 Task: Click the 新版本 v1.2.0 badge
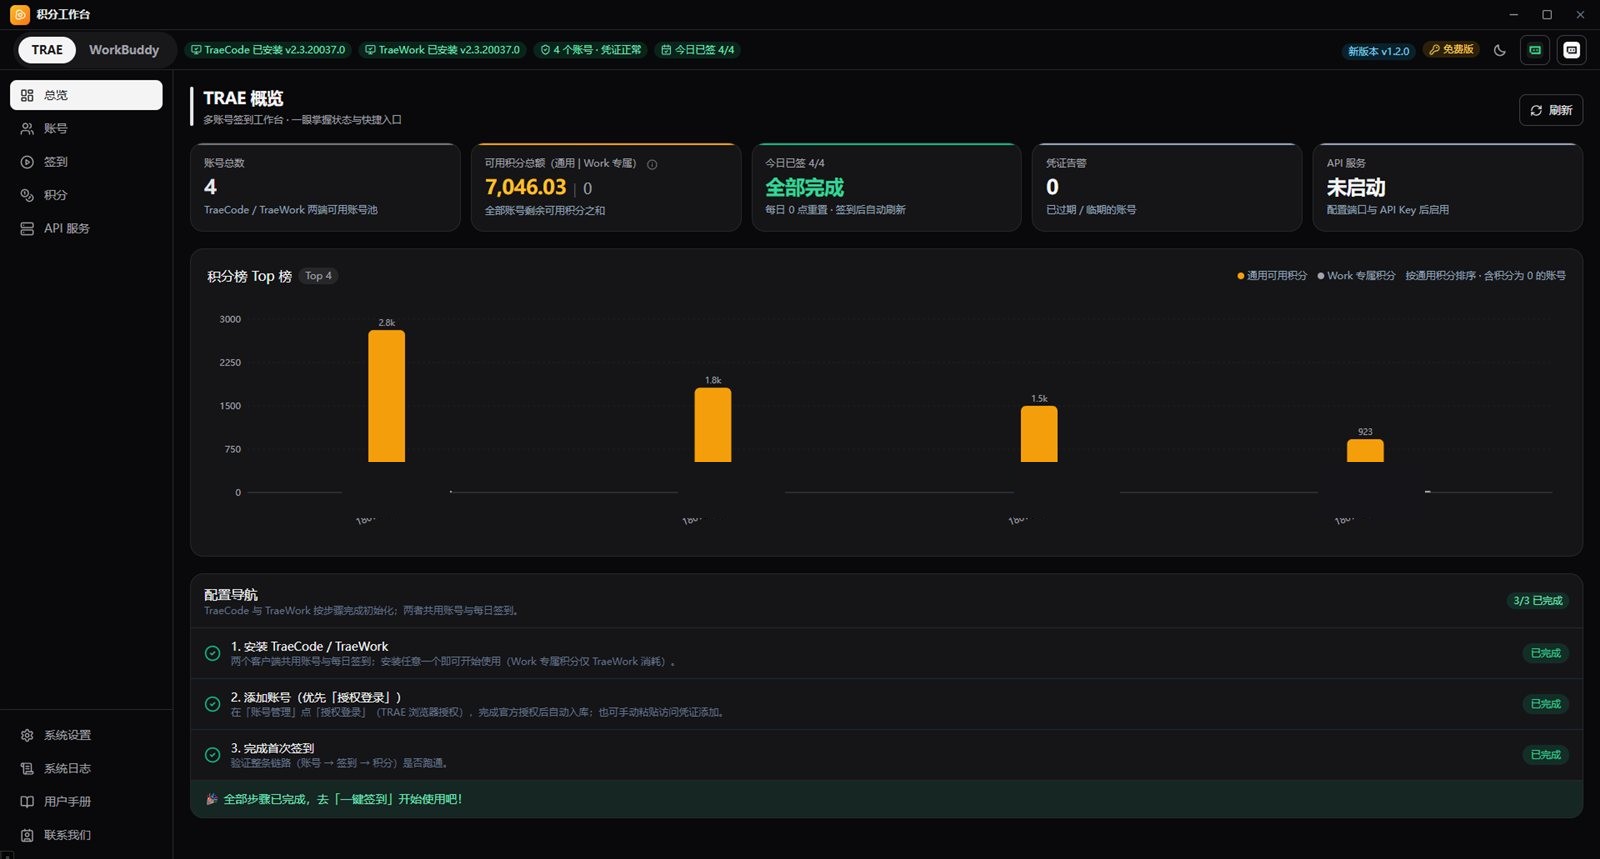1378,51
